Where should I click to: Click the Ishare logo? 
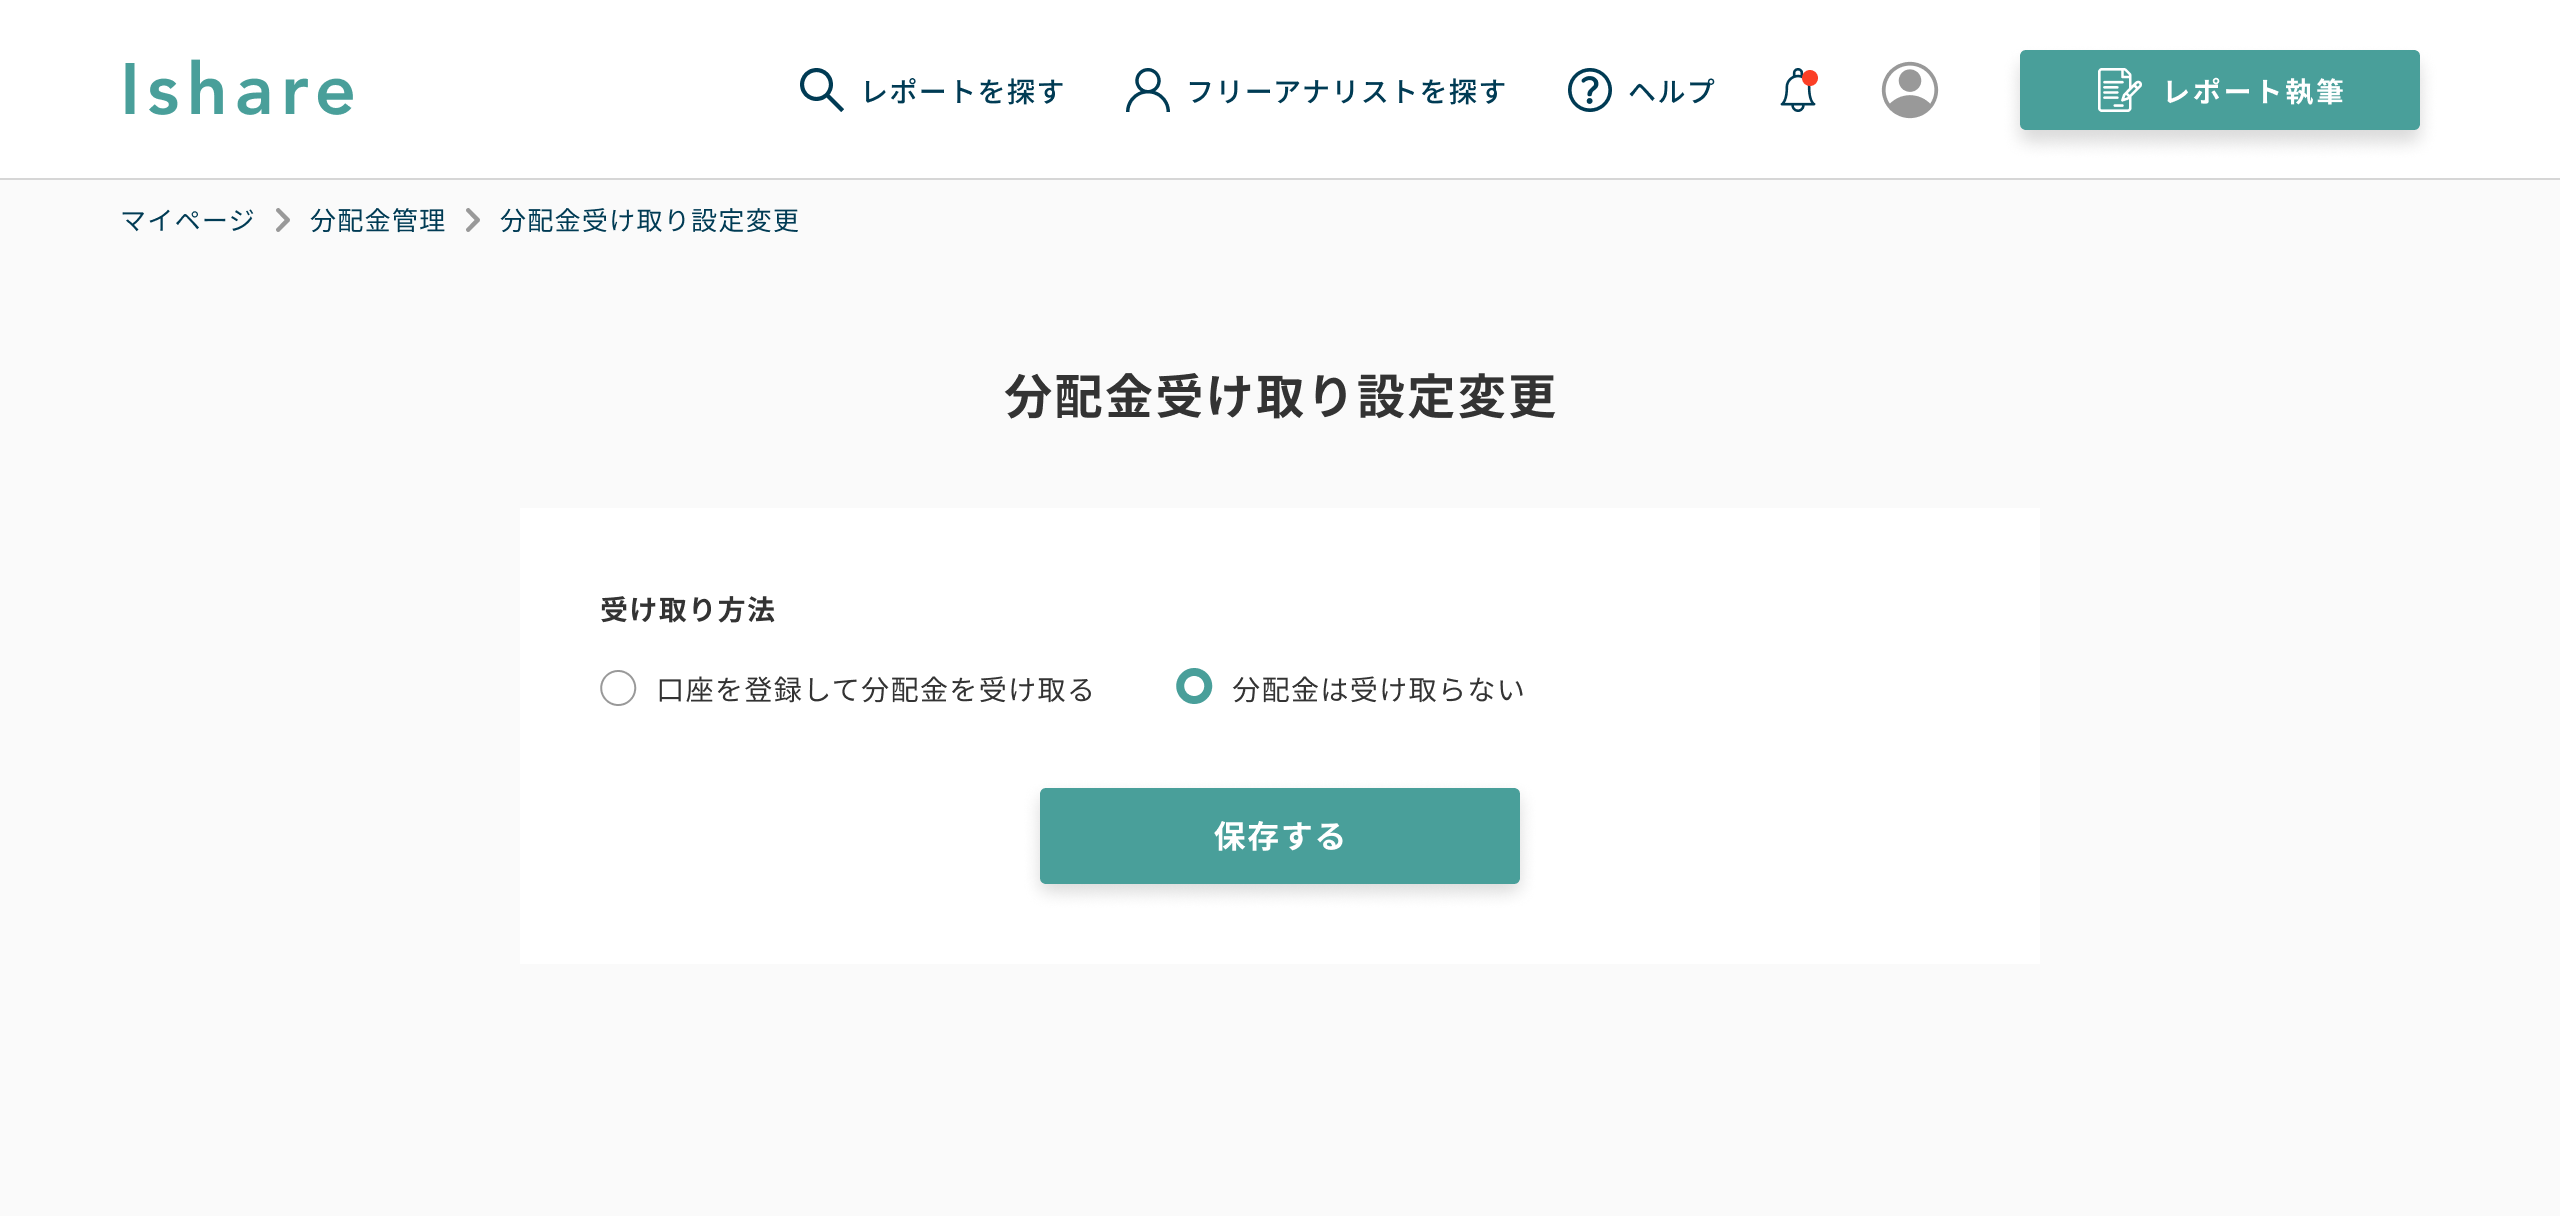tap(238, 90)
